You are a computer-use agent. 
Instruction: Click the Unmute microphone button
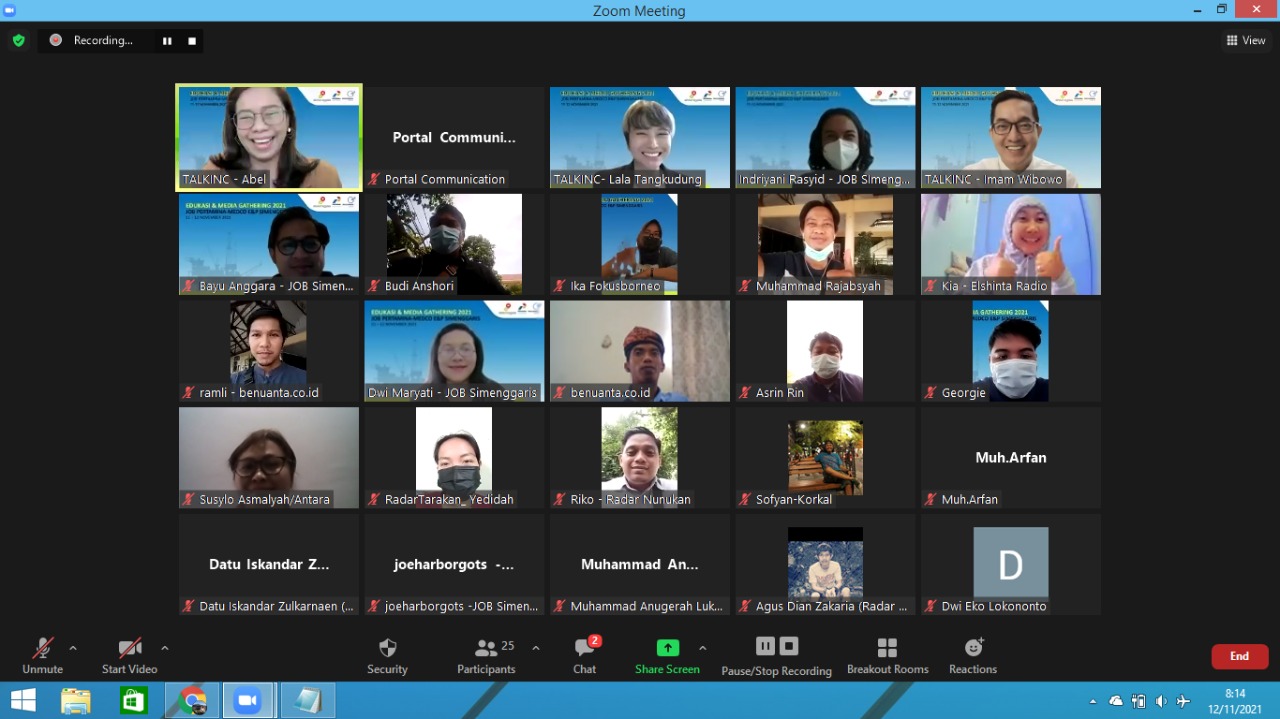[42, 656]
